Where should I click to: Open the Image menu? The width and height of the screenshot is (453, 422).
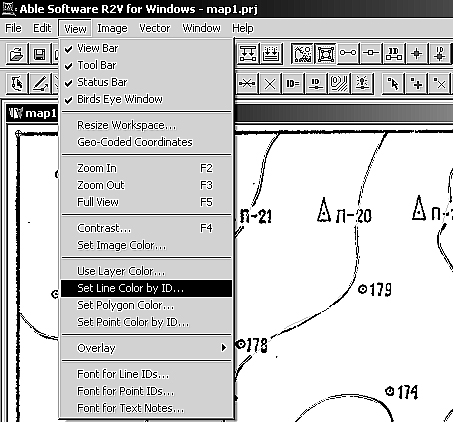pos(112,28)
